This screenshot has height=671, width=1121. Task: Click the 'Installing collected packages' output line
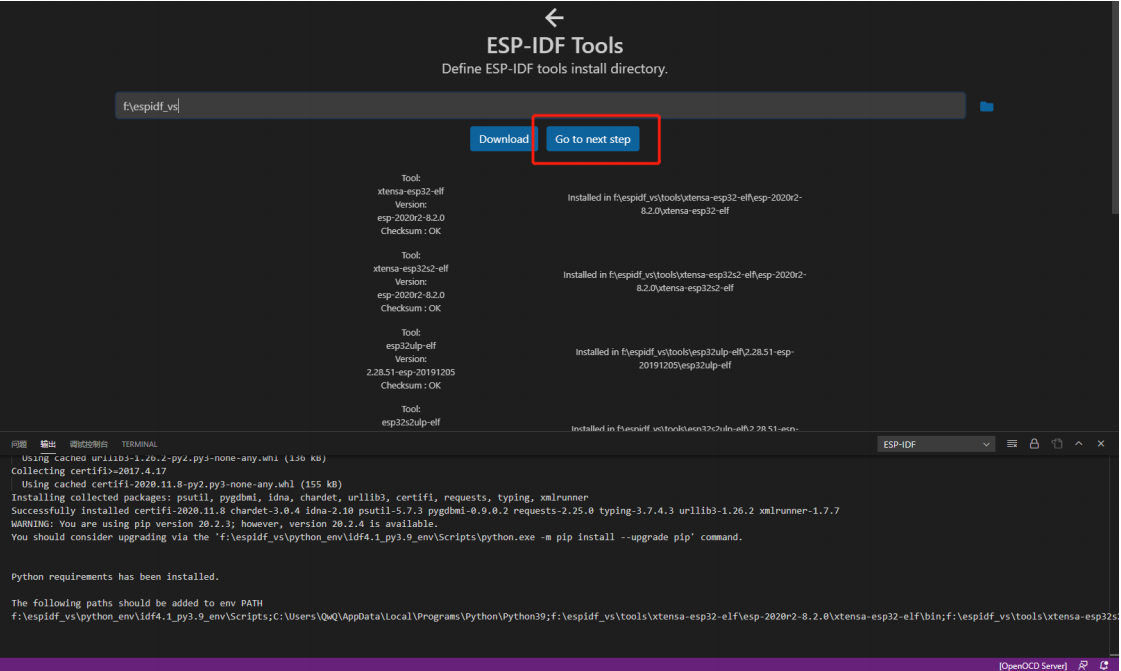(300, 497)
